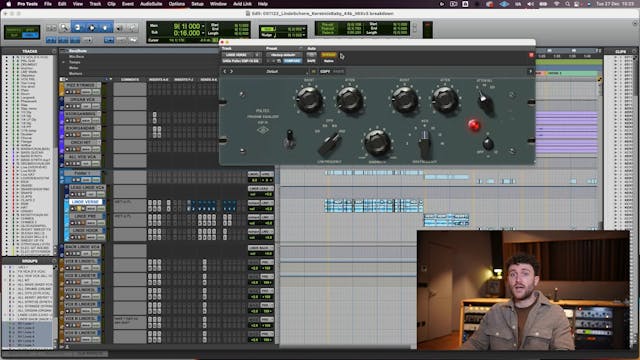Image resolution: width=640 pixels, height=360 pixels.
Task: Open the AudioSuite menu
Action: click(151, 4)
